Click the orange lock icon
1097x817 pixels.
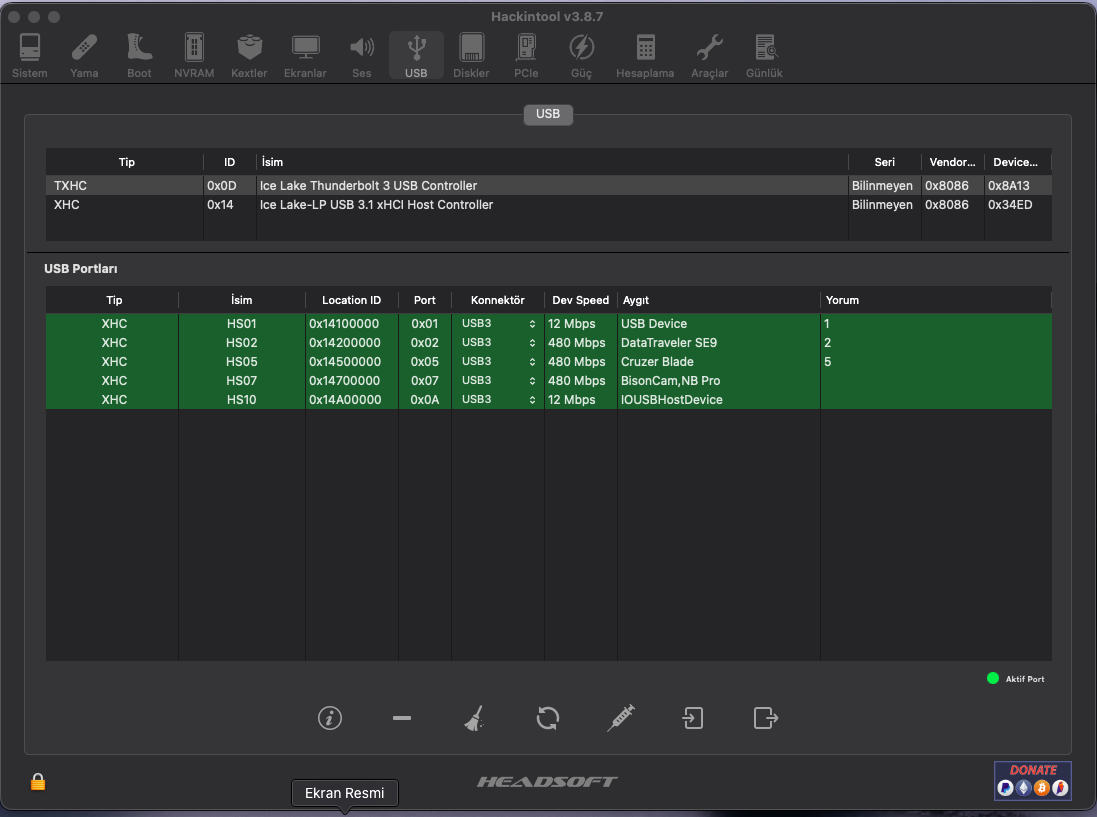pyautogui.click(x=38, y=782)
